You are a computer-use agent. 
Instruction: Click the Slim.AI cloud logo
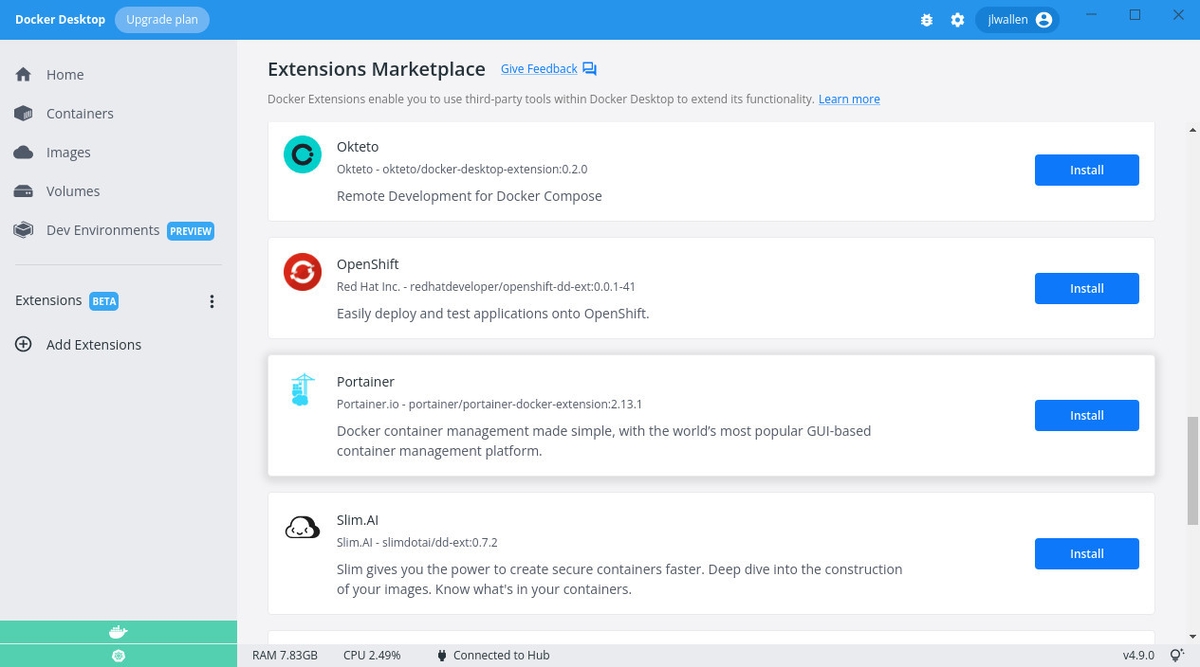[302, 528]
